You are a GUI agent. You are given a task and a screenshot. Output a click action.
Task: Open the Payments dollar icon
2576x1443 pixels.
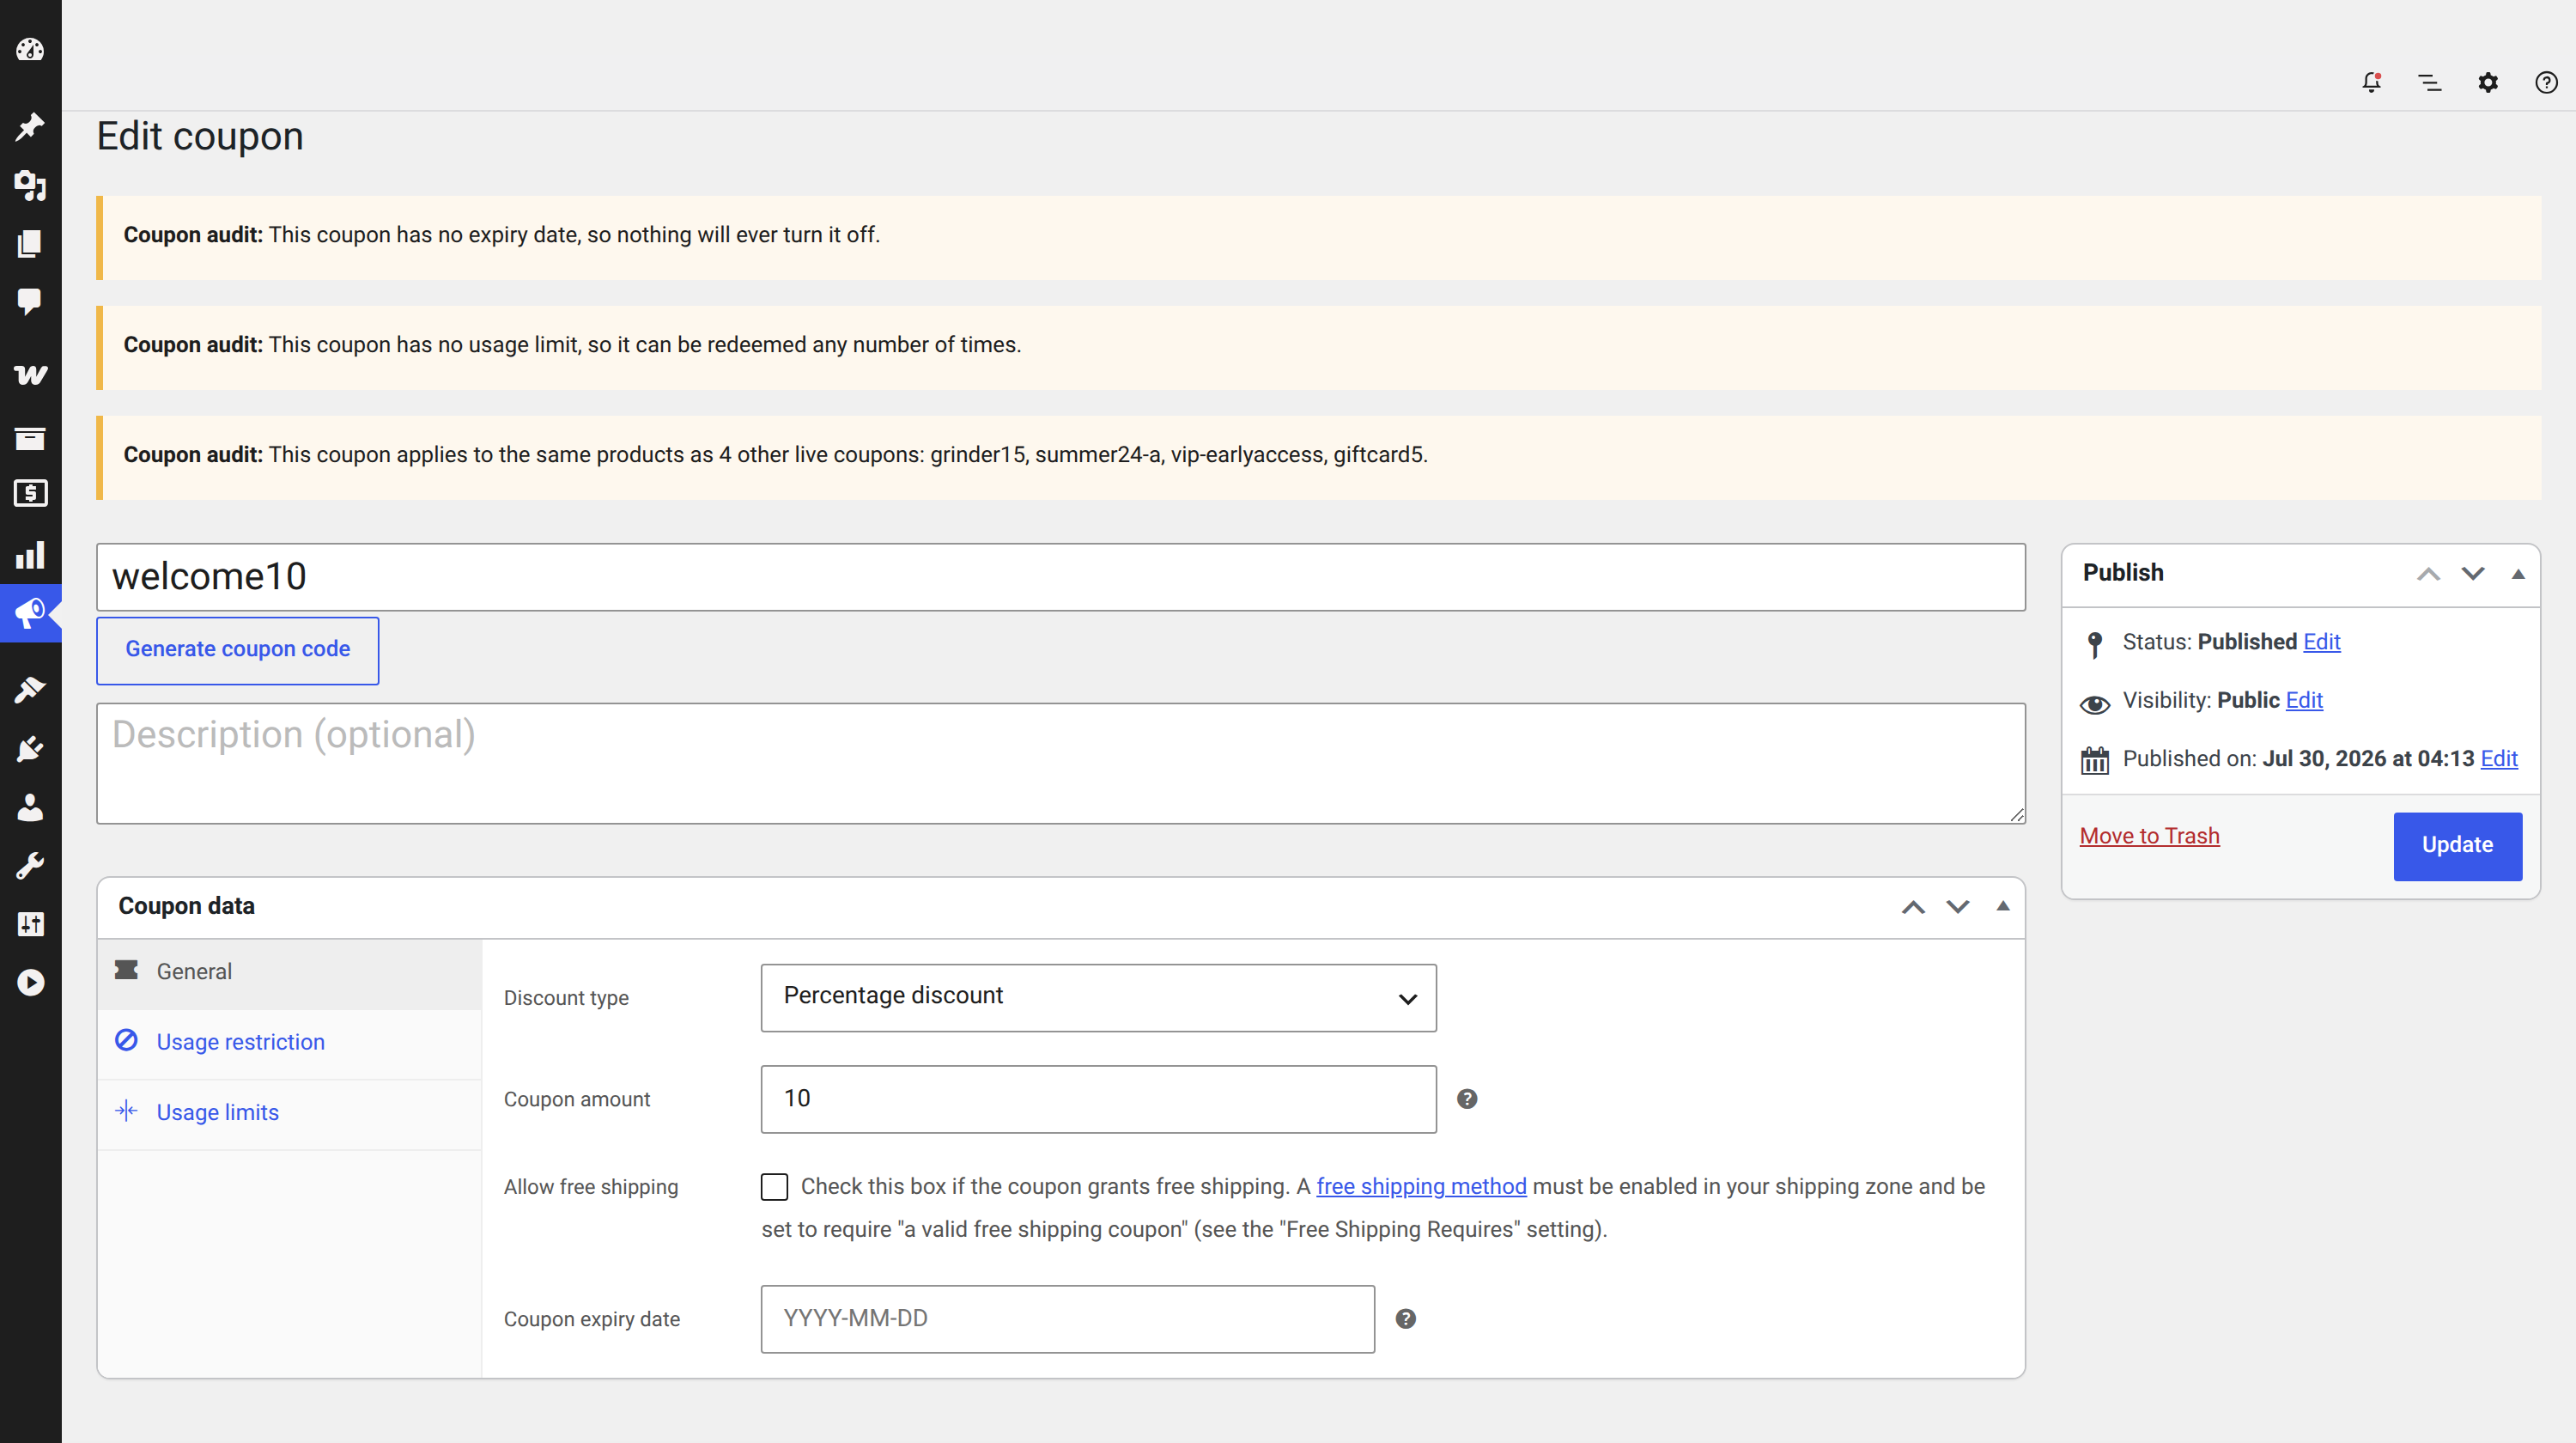30,494
